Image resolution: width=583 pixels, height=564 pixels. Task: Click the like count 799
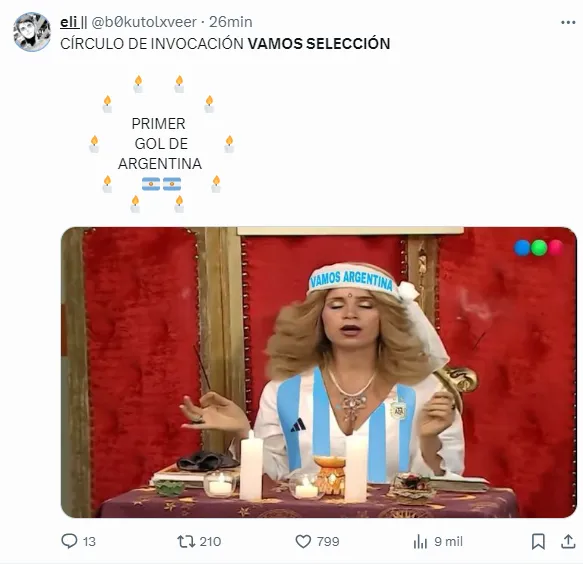tap(328, 542)
